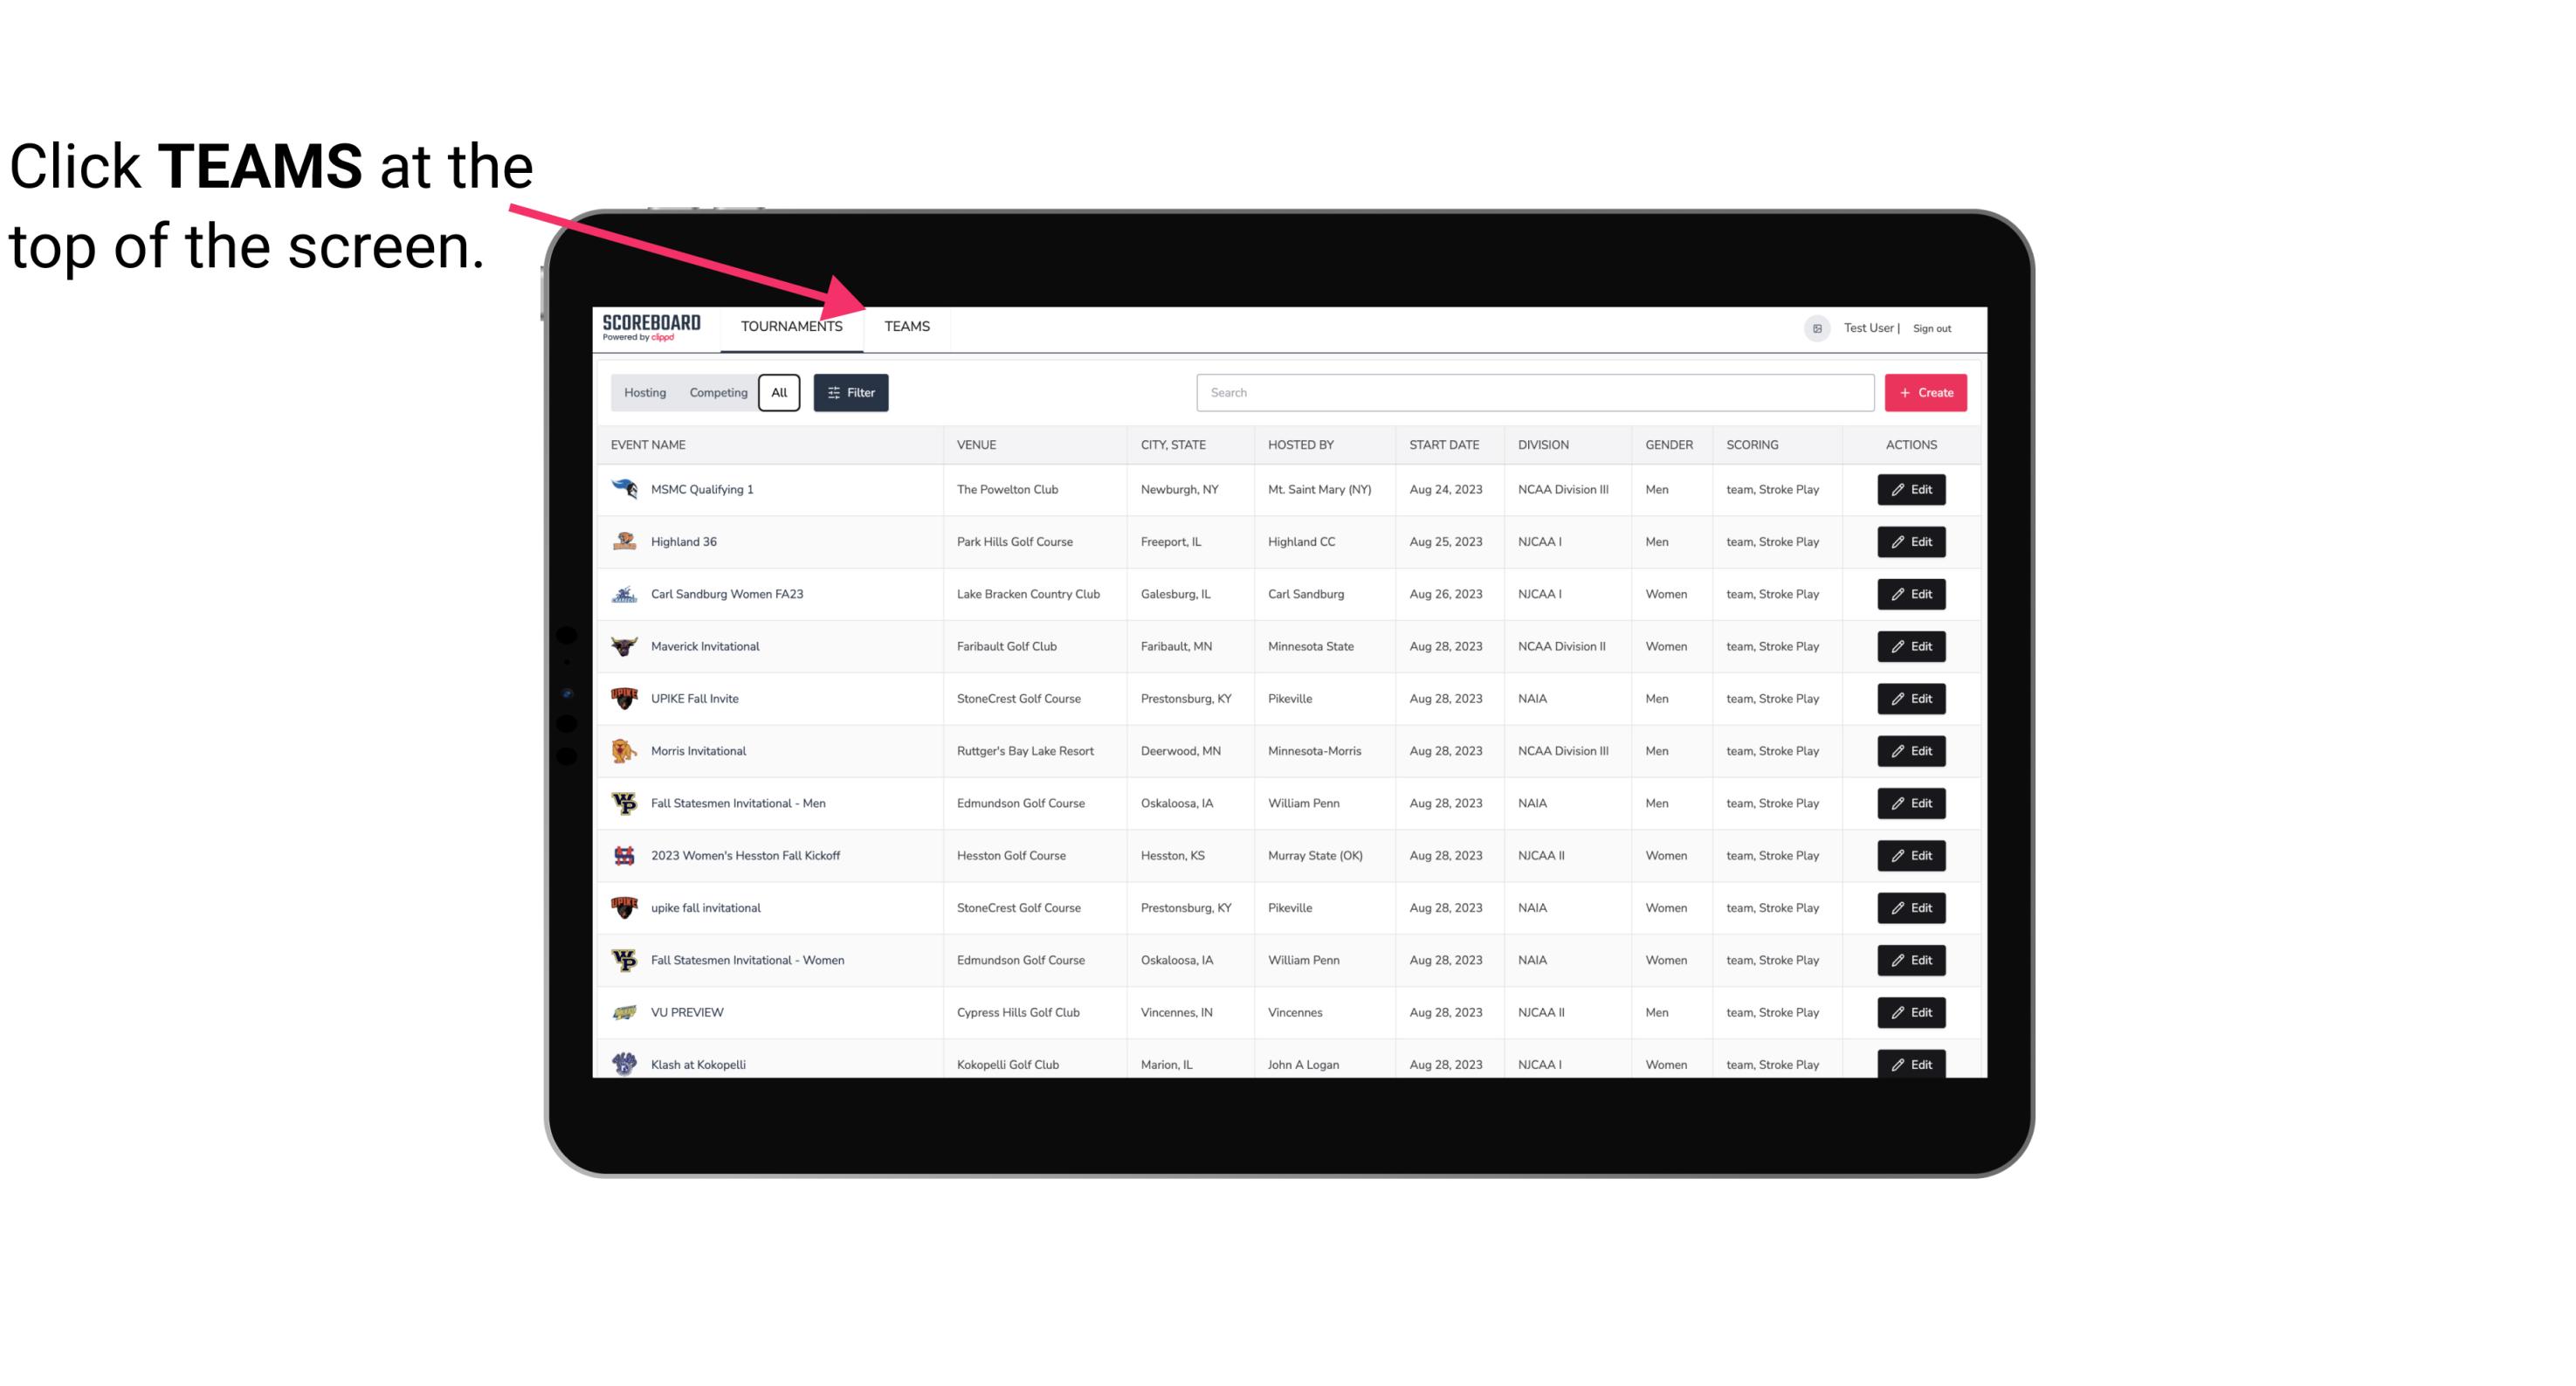Click the TEAMS navigation tab

(906, 326)
